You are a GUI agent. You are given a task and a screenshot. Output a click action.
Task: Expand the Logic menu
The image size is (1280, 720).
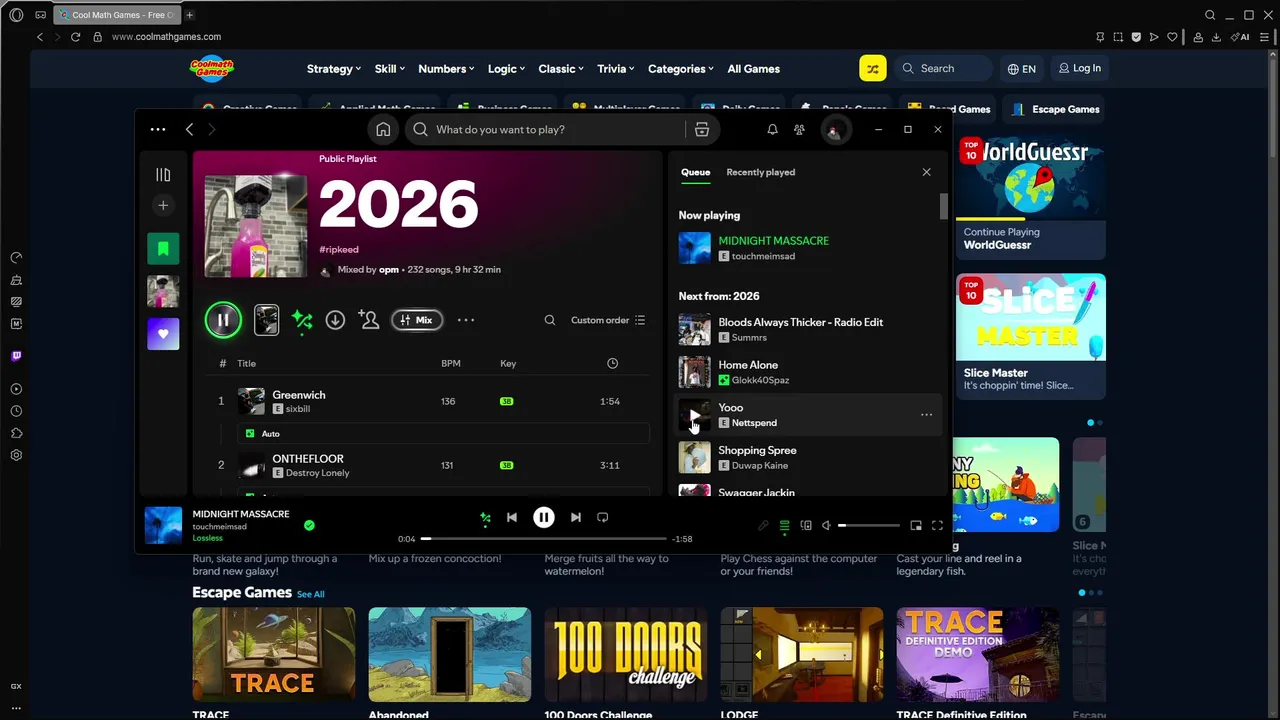(x=506, y=69)
